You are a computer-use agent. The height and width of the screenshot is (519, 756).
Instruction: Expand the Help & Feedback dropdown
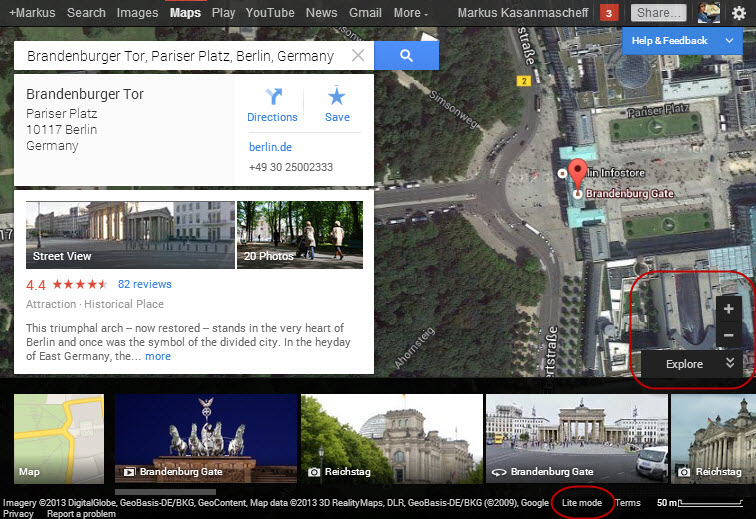[x=681, y=41]
